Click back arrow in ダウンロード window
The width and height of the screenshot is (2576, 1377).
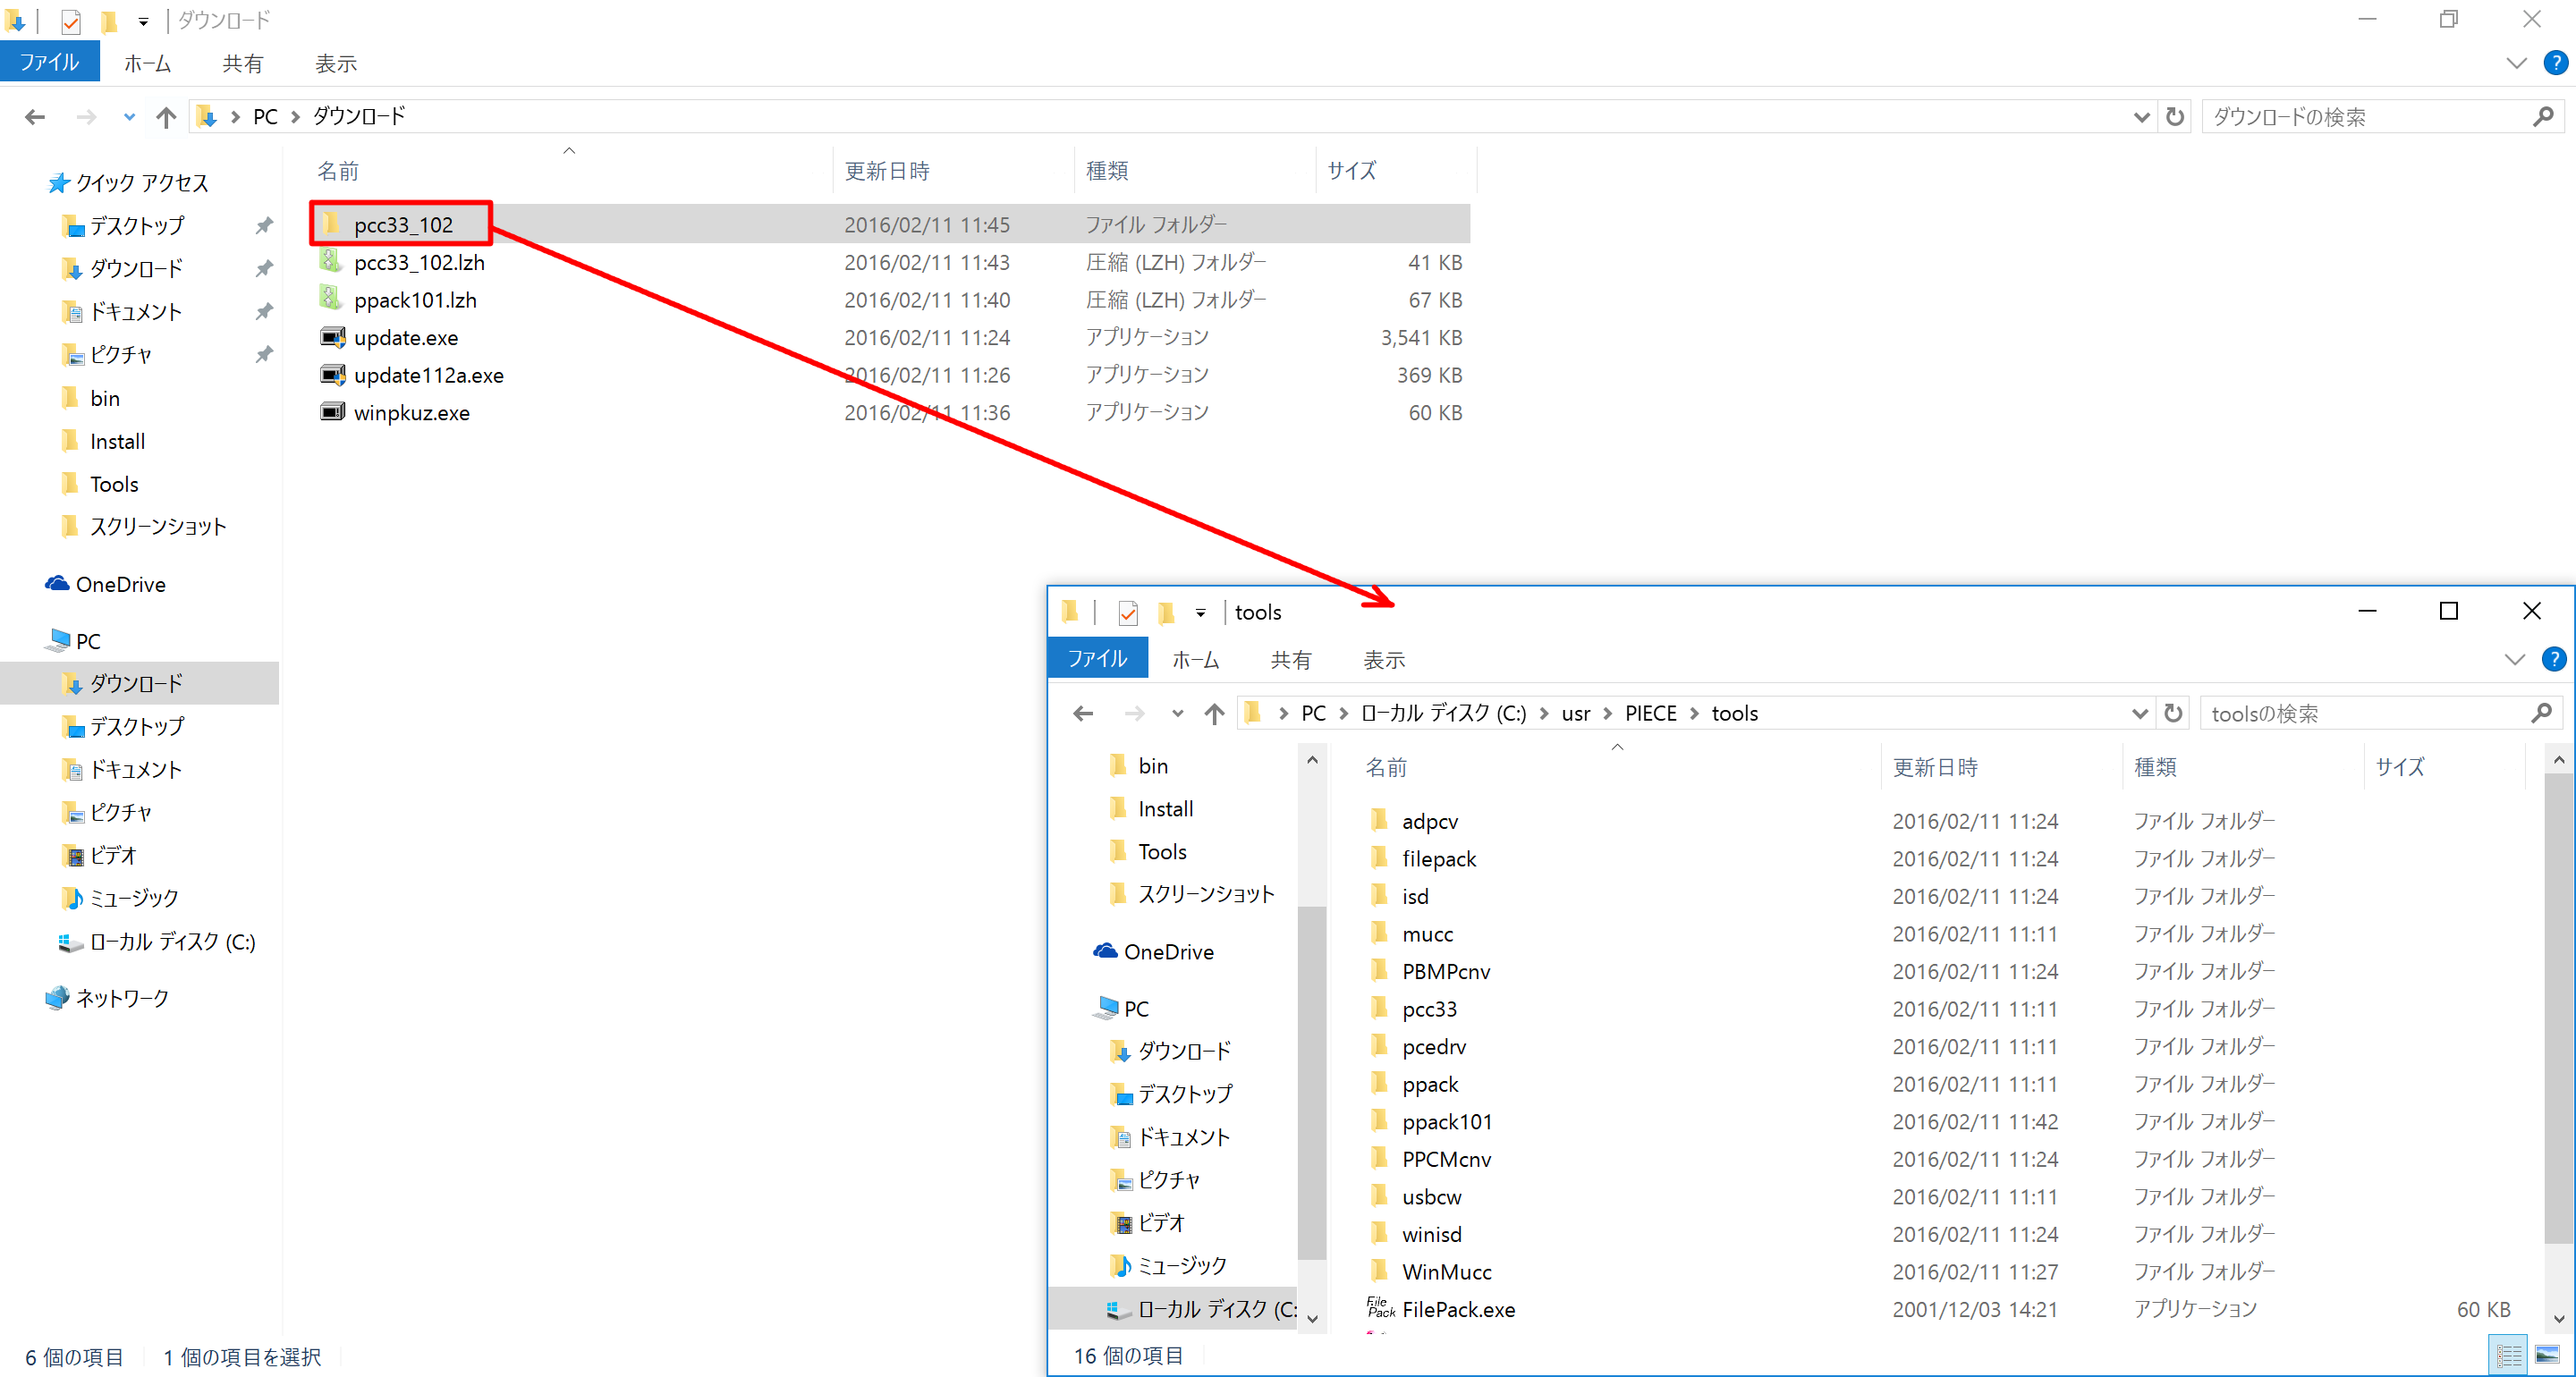point(35,117)
